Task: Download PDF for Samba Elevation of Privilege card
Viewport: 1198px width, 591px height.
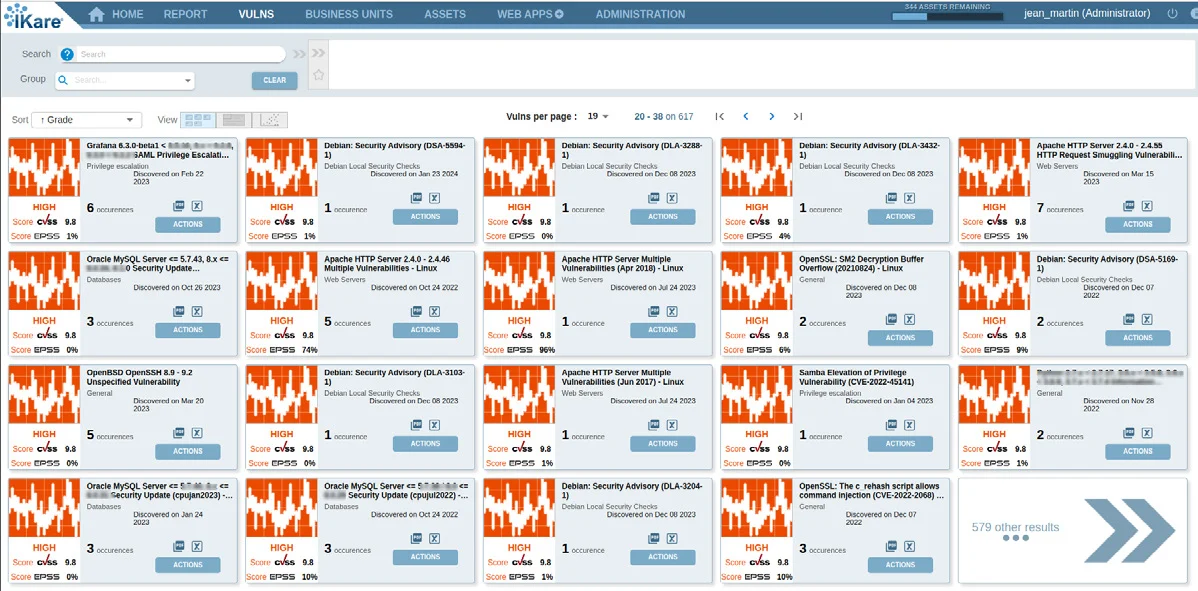Action: 892,425
